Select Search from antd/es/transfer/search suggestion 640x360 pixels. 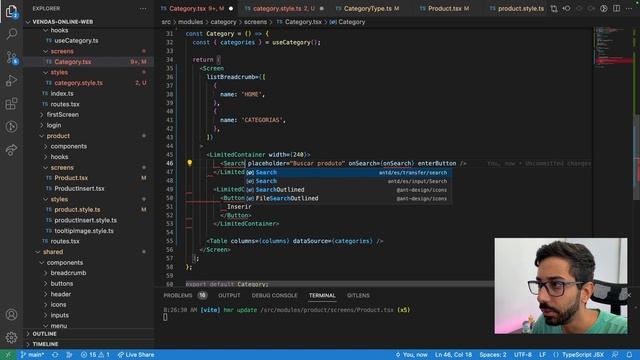pyautogui.click(x=348, y=173)
